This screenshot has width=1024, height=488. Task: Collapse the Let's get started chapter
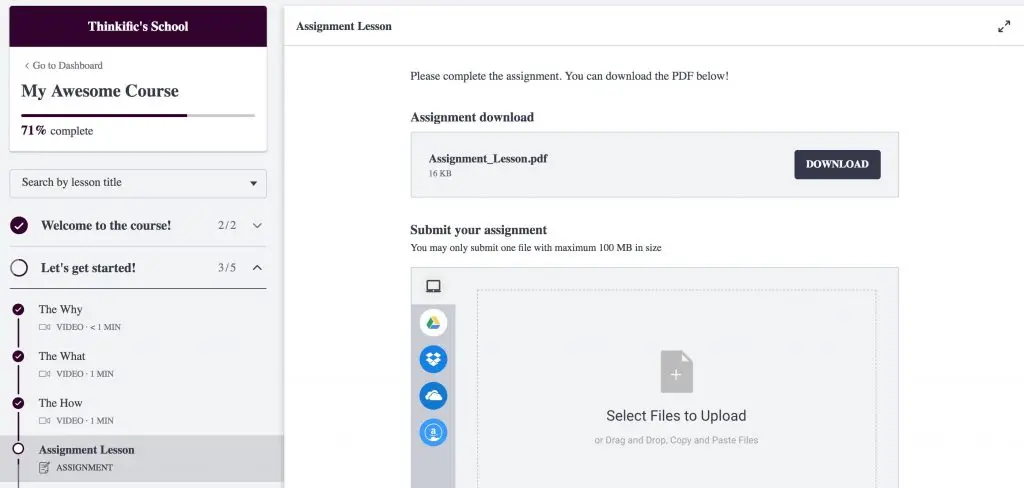[257, 268]
